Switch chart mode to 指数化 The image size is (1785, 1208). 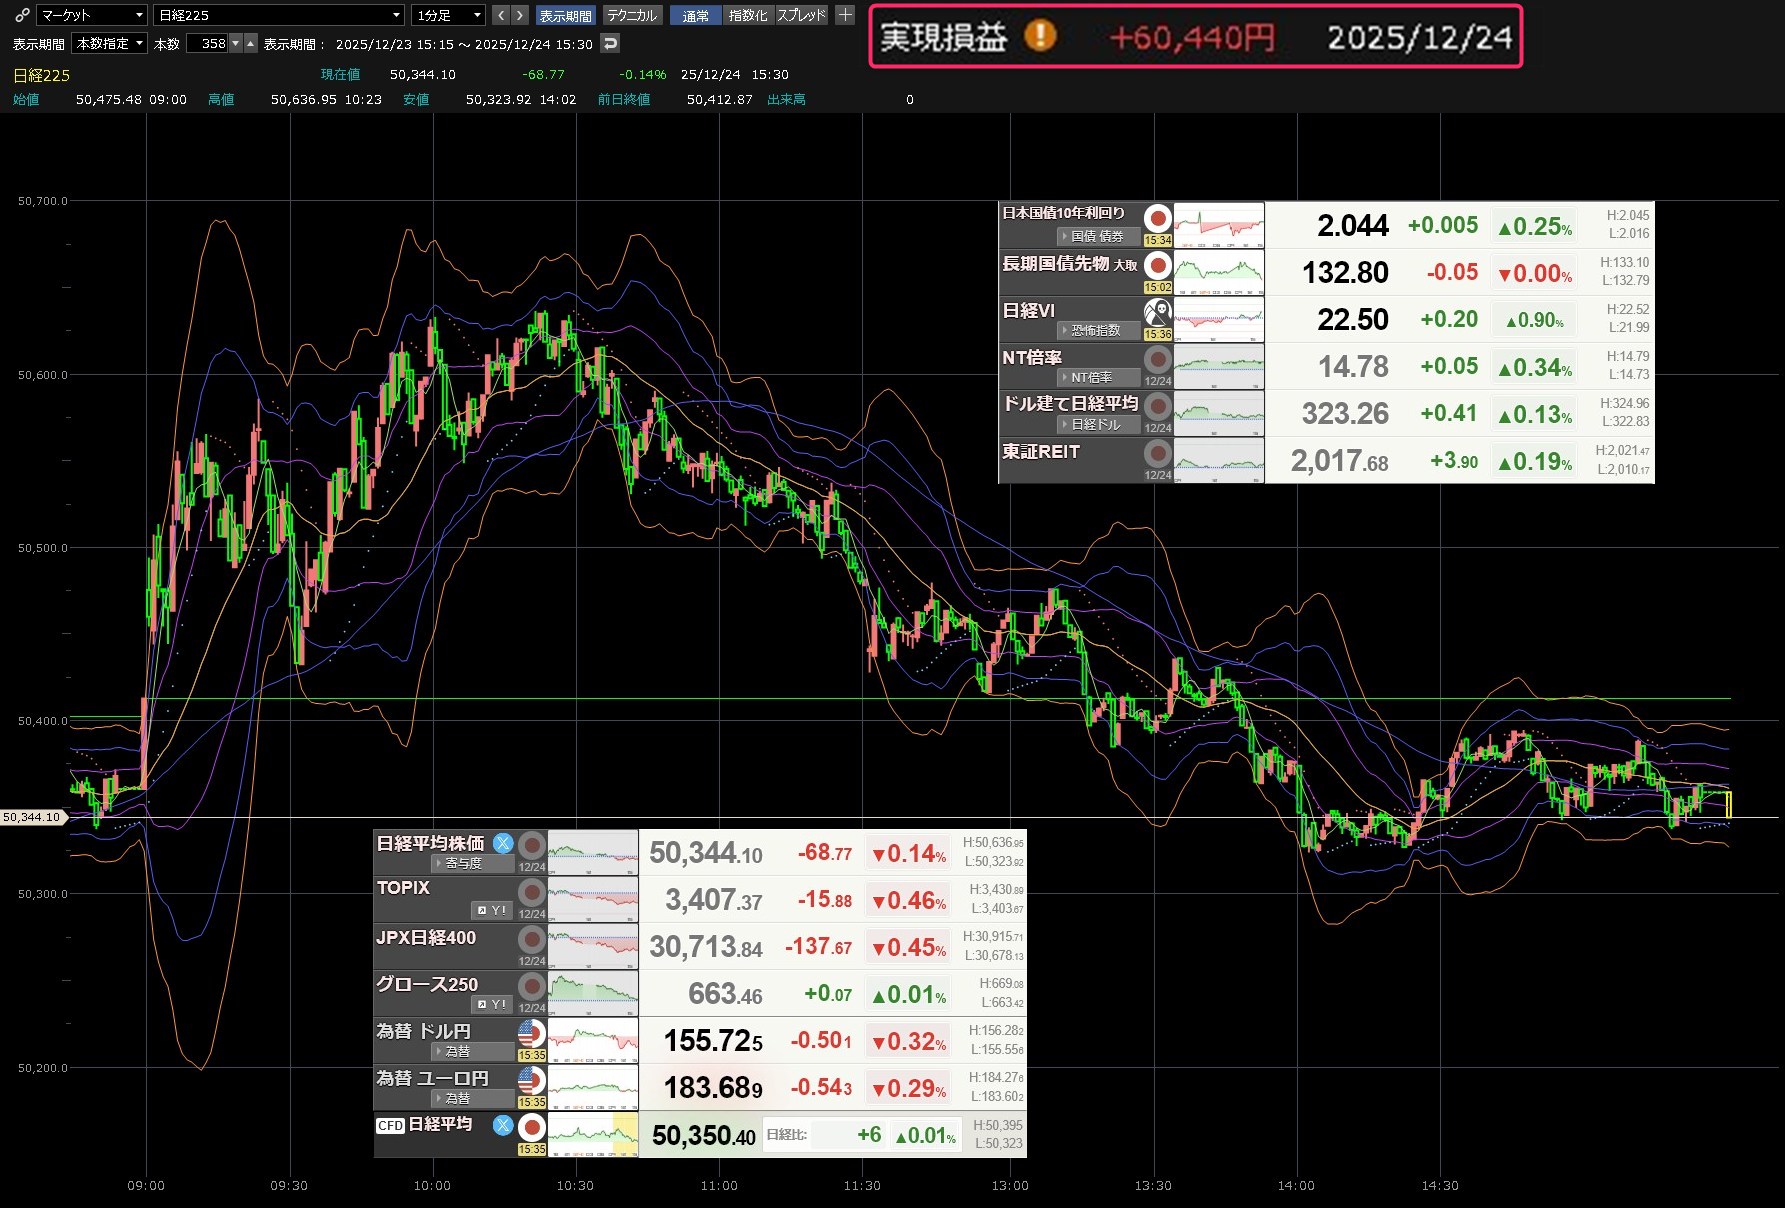pyautogui.click(x=747, y=15)
